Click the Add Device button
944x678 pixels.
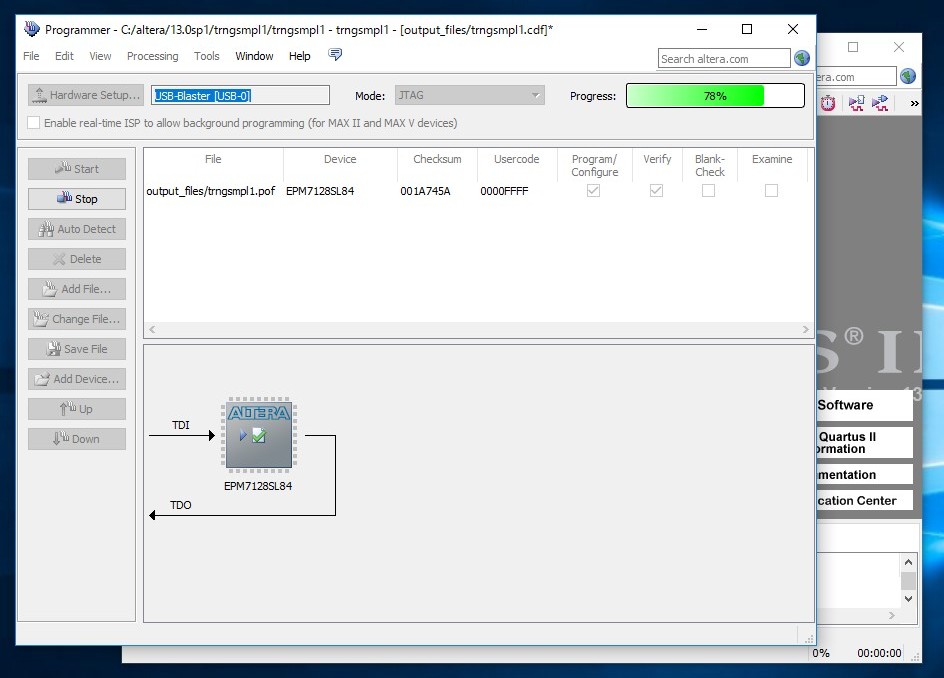[x=77, y=379]
